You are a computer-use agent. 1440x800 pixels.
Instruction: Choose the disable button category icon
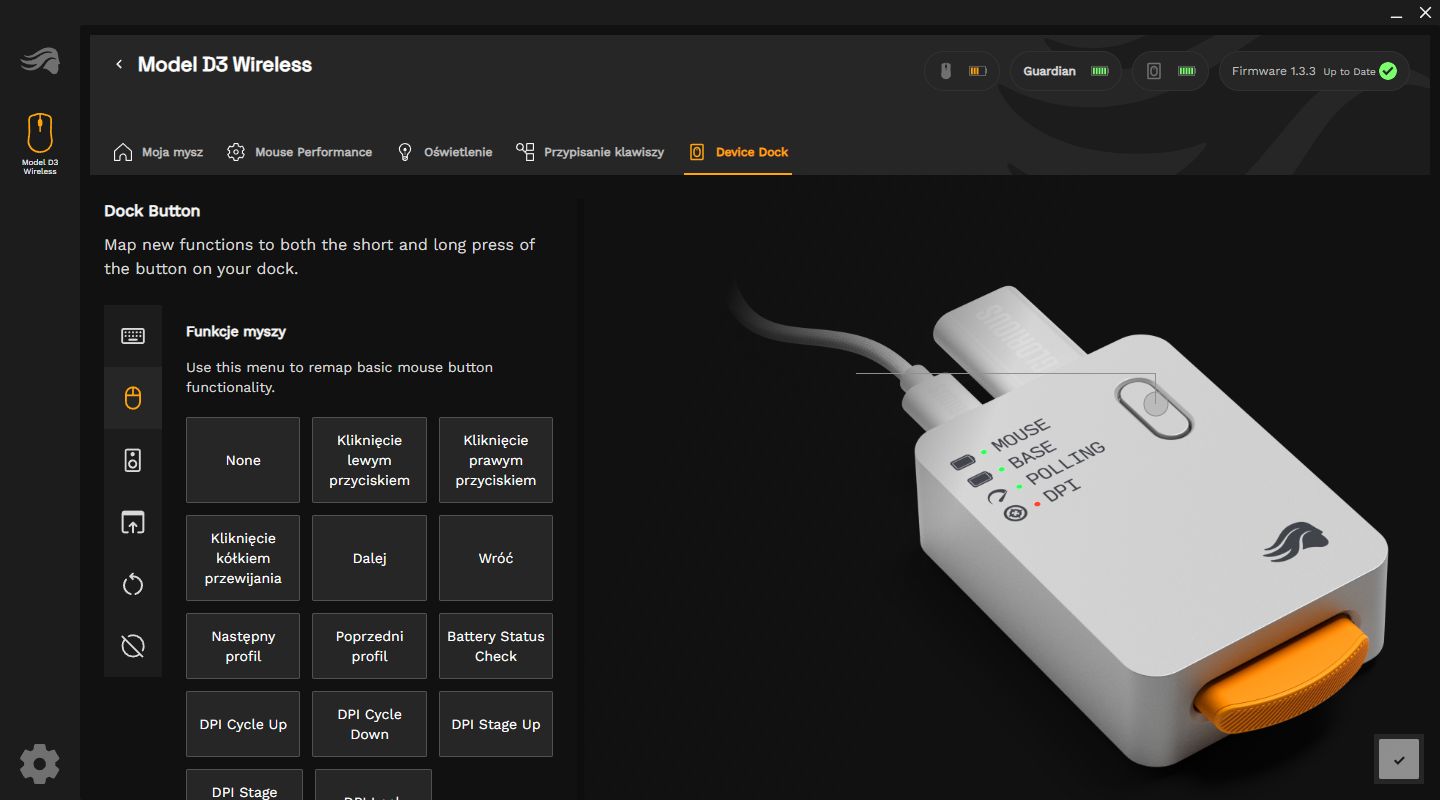pos(133,647)
